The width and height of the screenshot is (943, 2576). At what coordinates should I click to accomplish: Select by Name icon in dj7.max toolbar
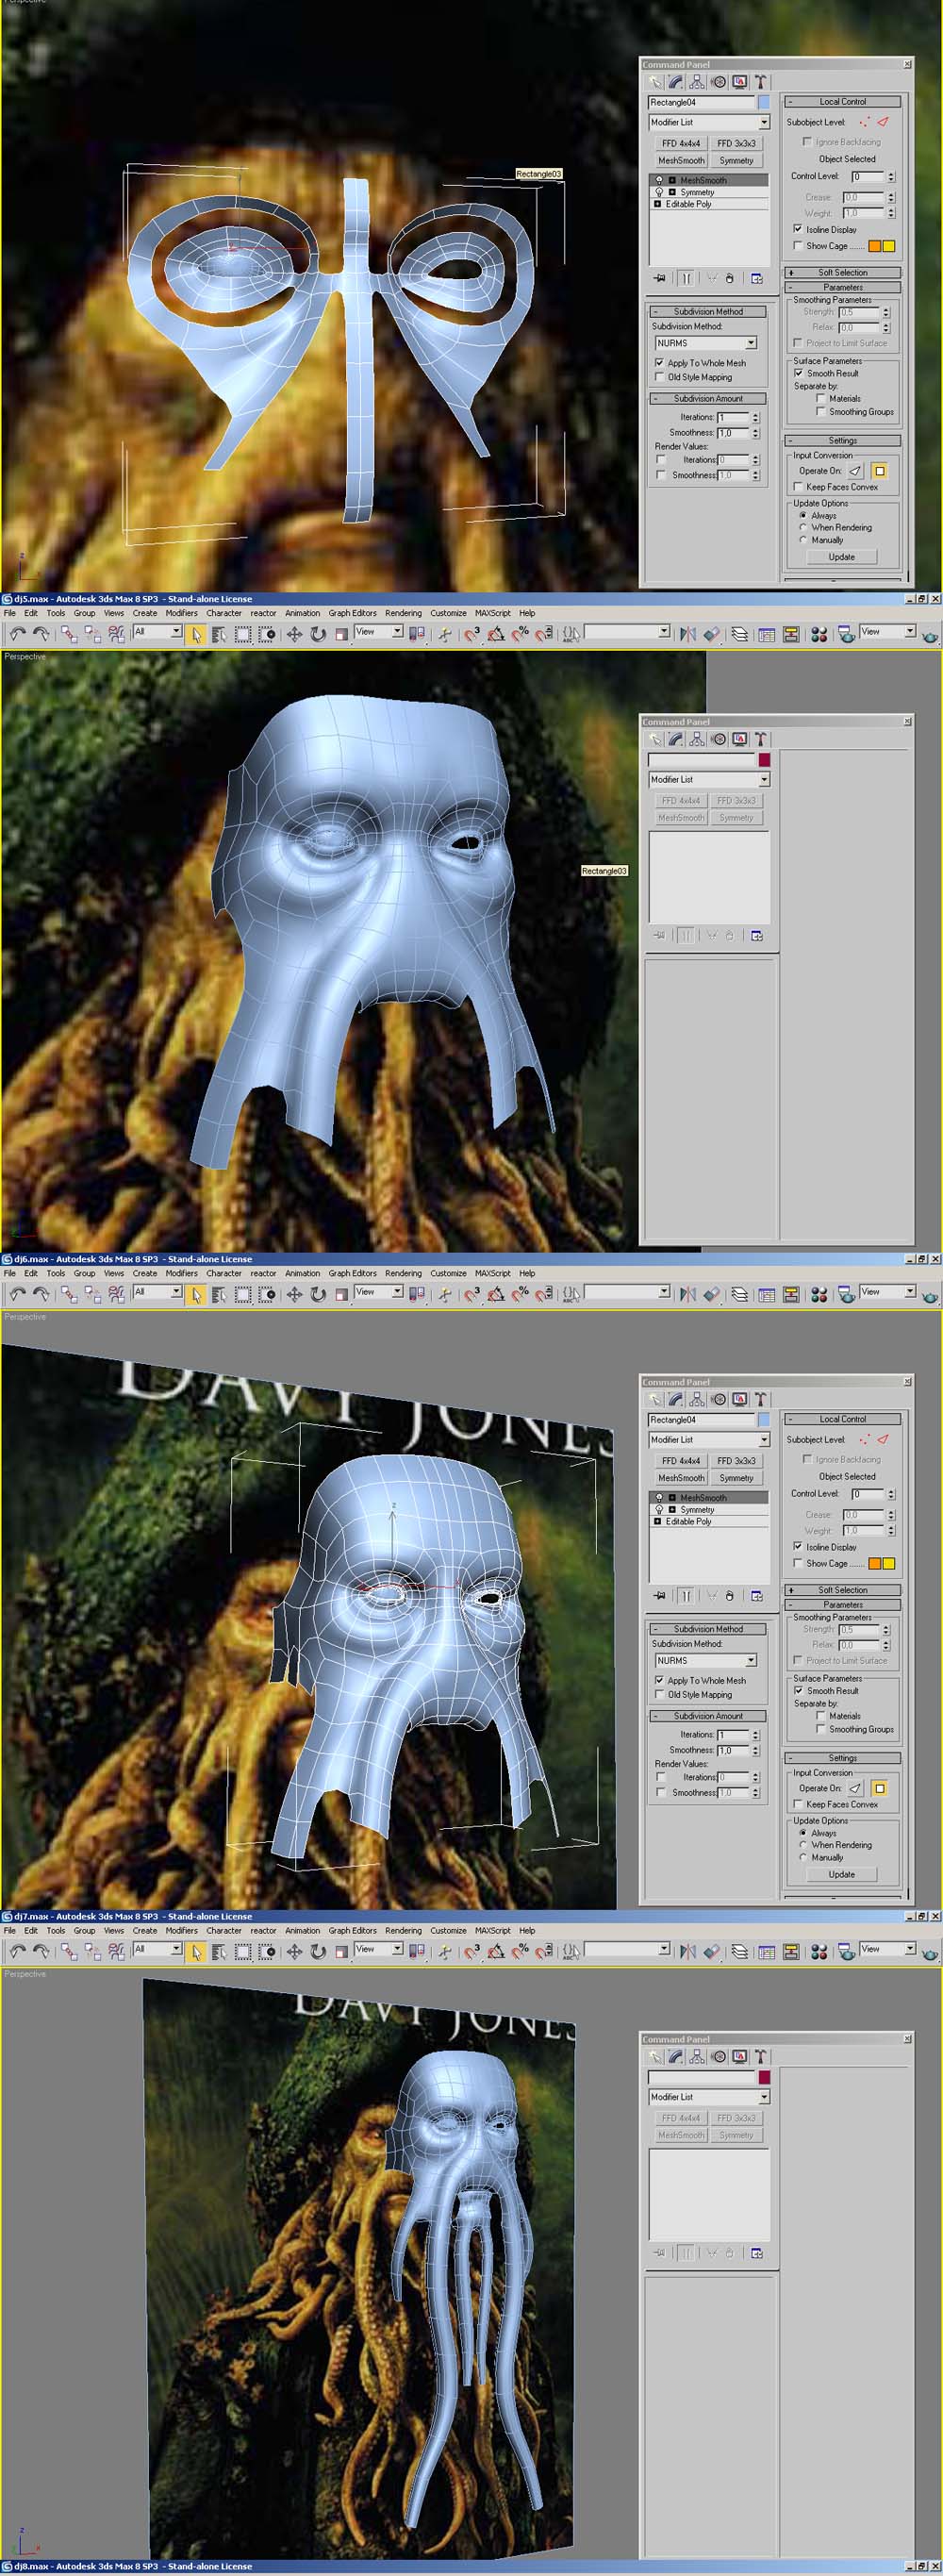(x=219, y=1951)
